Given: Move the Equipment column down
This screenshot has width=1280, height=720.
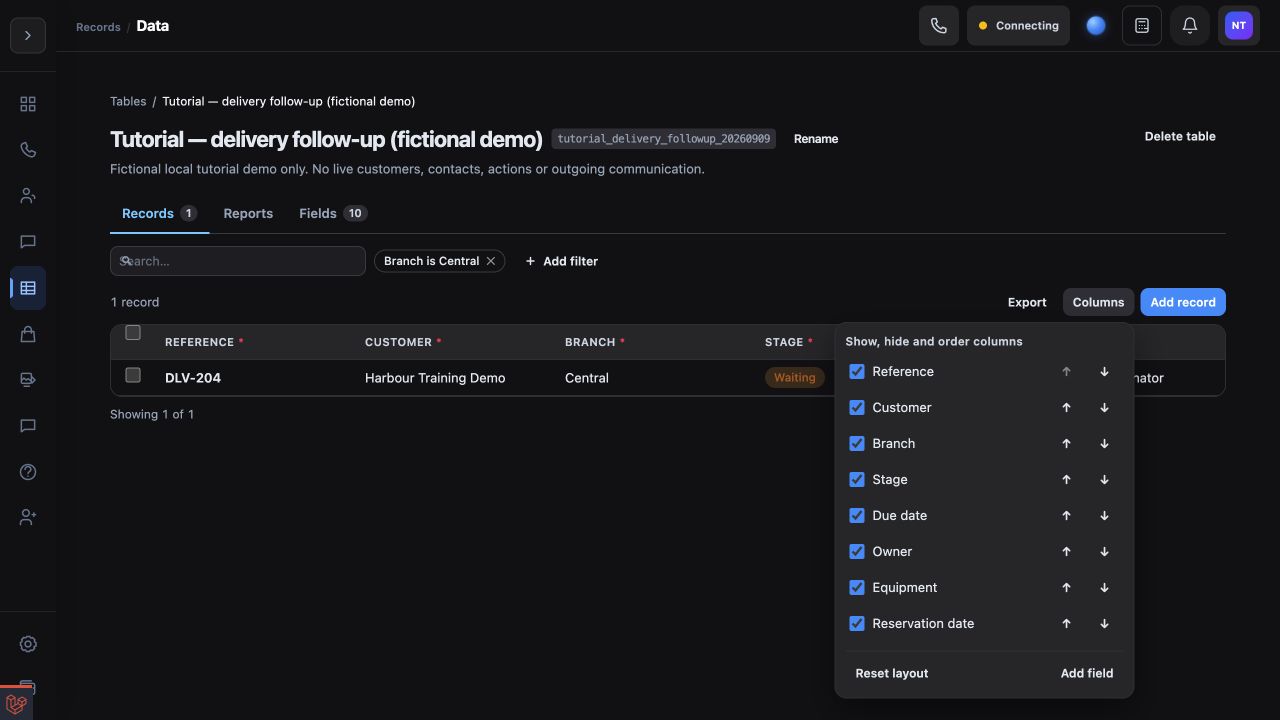Looking at the screenshot, I should click(x=1104, y=587).
